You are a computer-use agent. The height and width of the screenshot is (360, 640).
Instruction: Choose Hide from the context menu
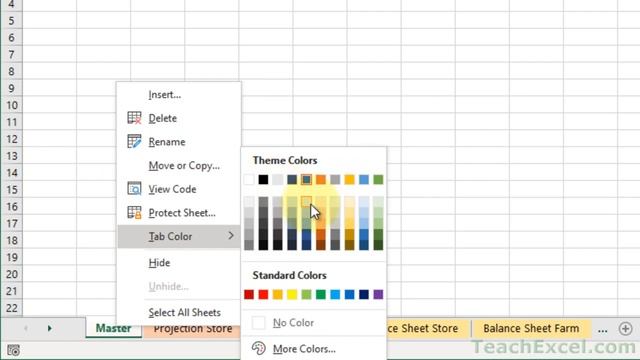159,263
